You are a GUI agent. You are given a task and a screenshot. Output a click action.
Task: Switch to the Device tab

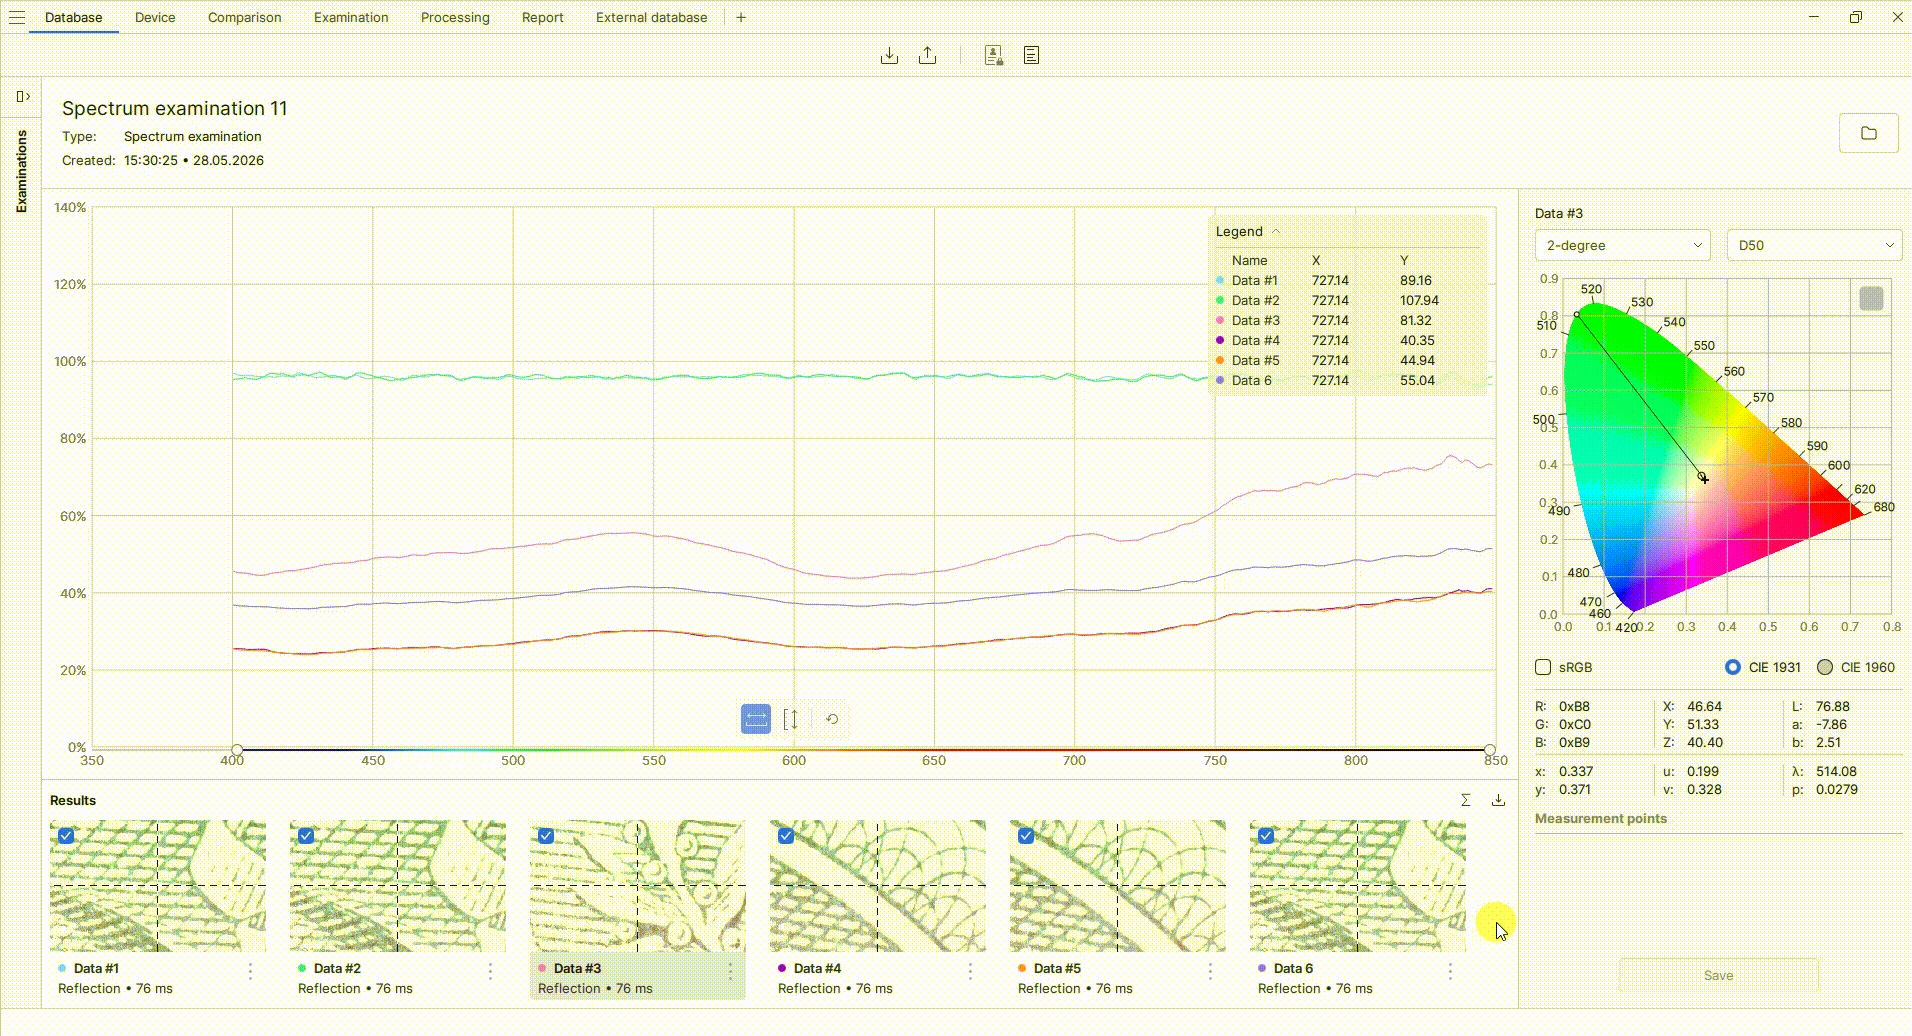(155, 17)
